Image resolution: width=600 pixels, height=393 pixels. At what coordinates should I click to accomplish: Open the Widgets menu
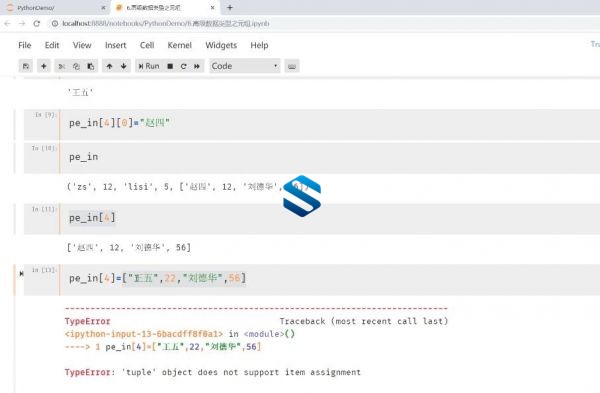pos(221,45)
